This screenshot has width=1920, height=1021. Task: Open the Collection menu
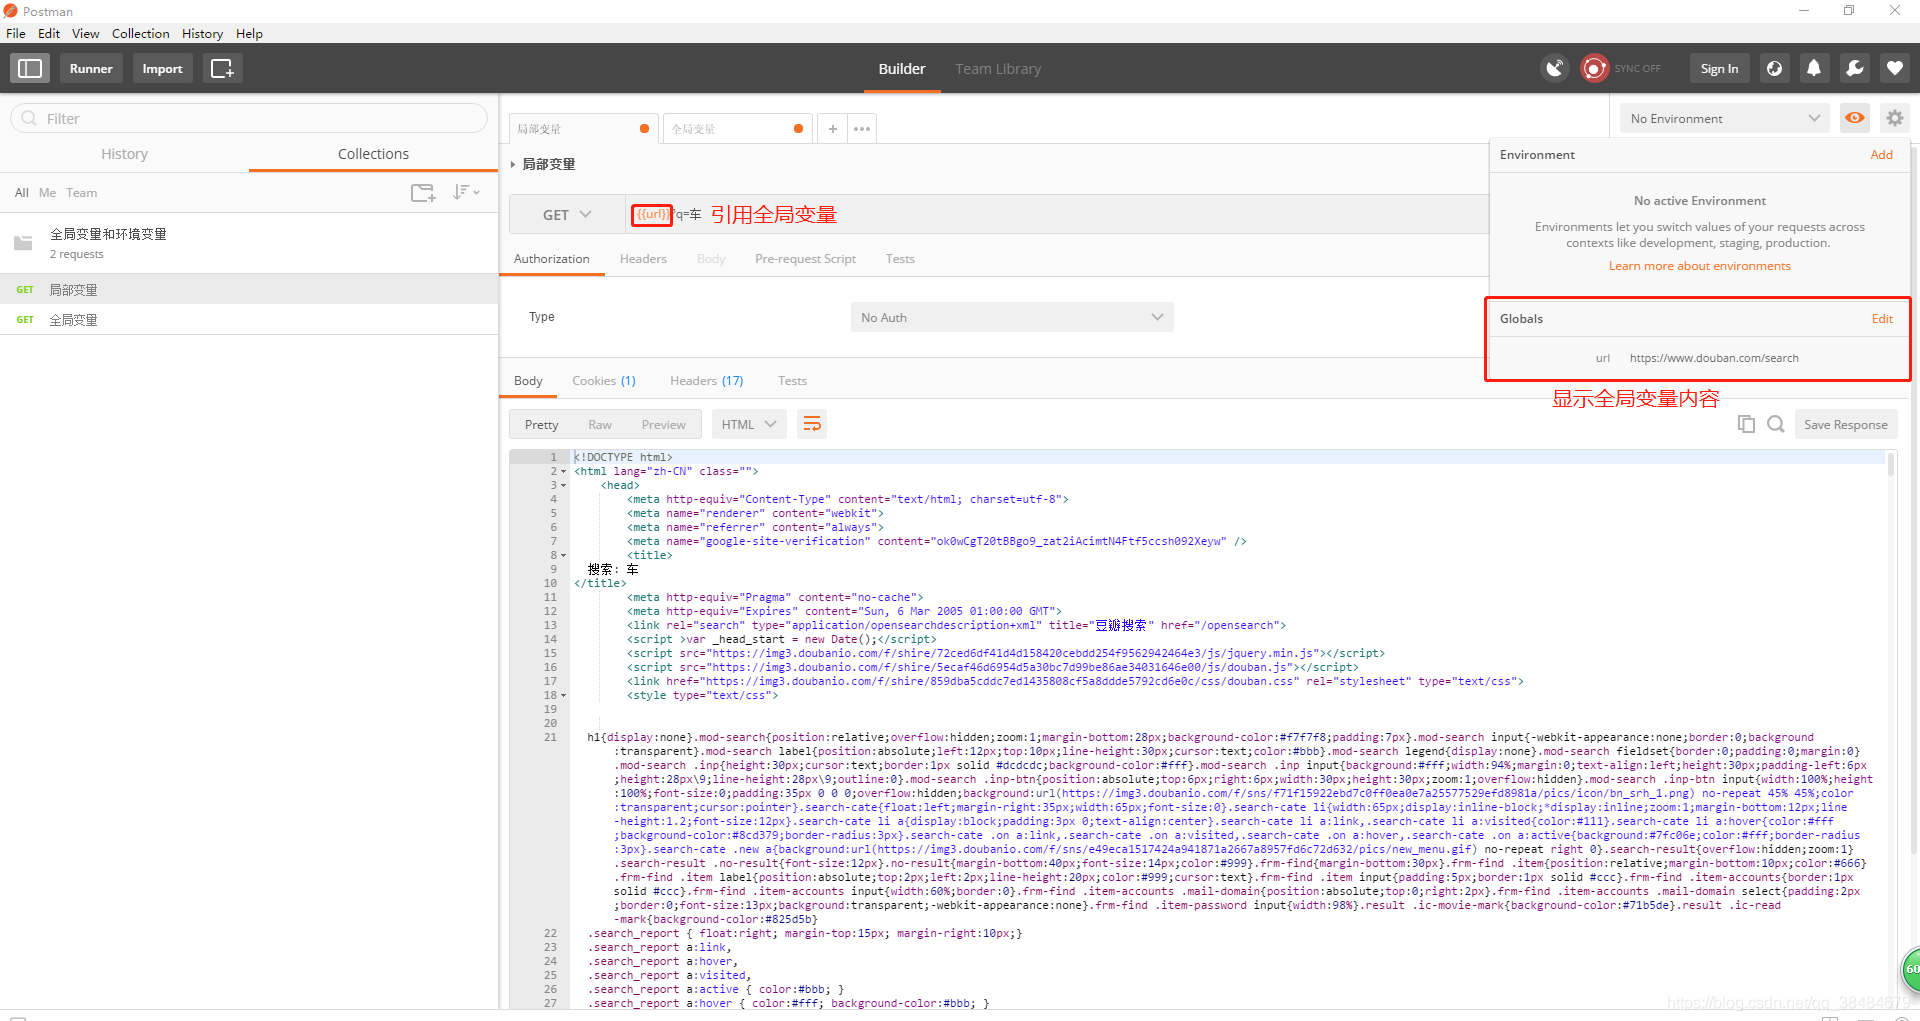140,33
